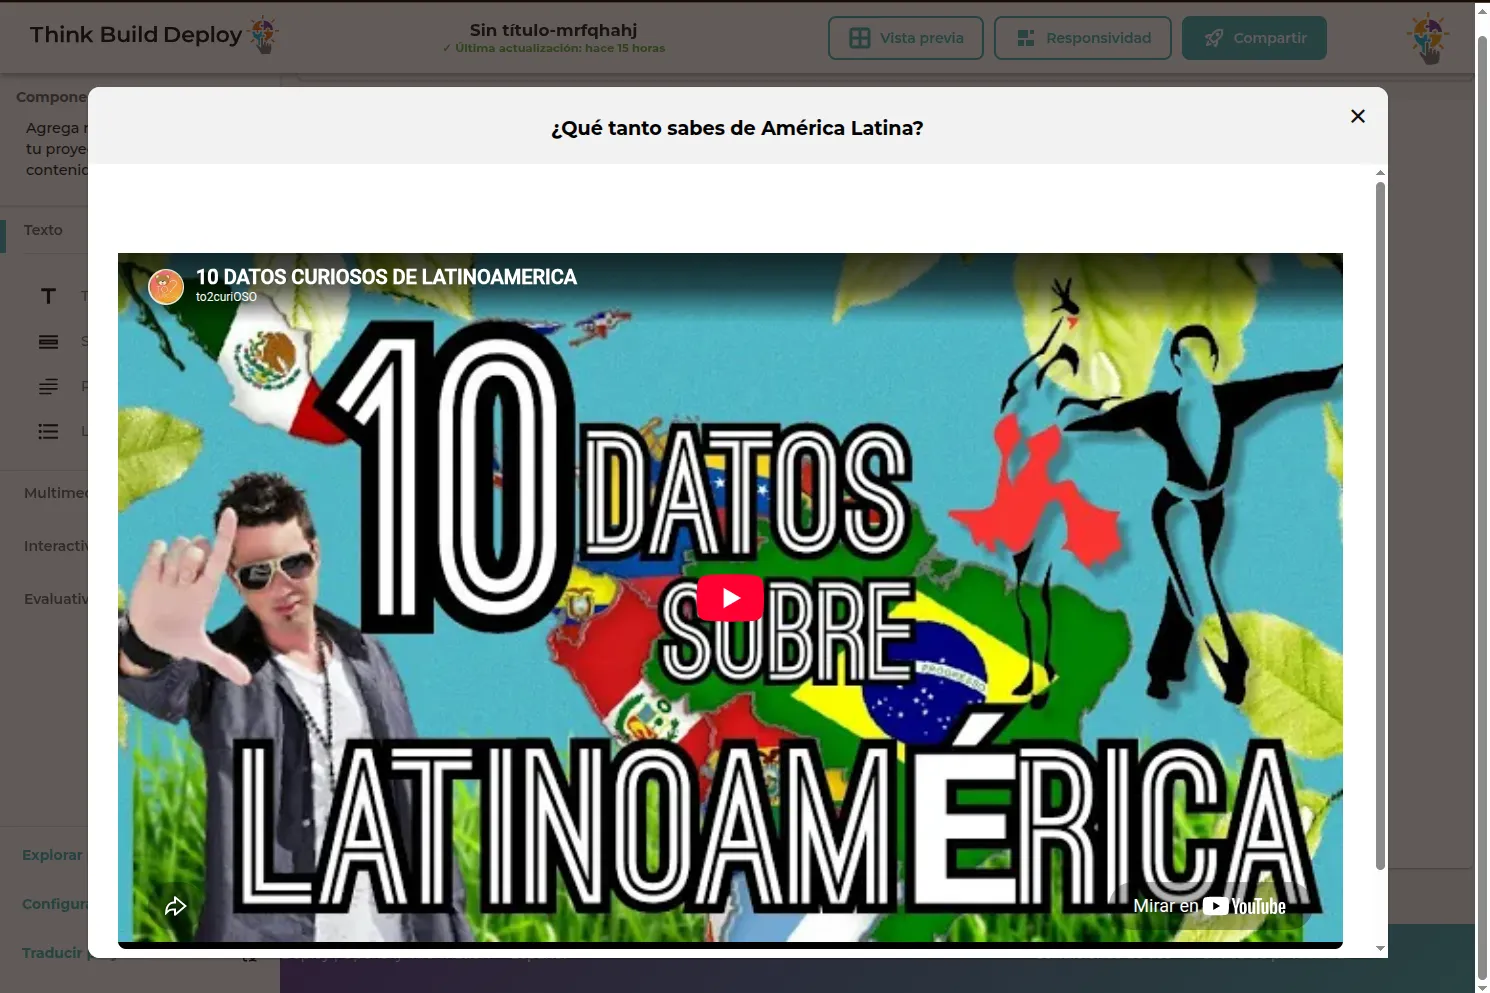Viewport: 1490px width, 993px height.
Task: Select the bulleted list icon in Texto
Action: (48, 431)
